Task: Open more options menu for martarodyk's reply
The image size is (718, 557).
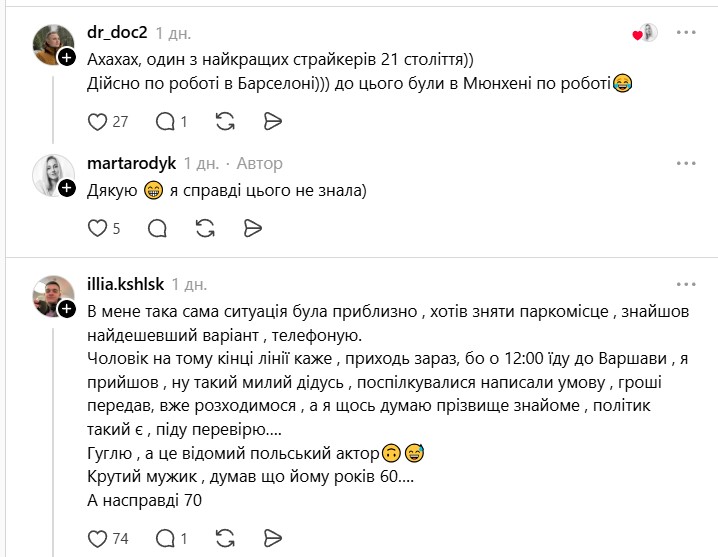Action: point(685,163)
